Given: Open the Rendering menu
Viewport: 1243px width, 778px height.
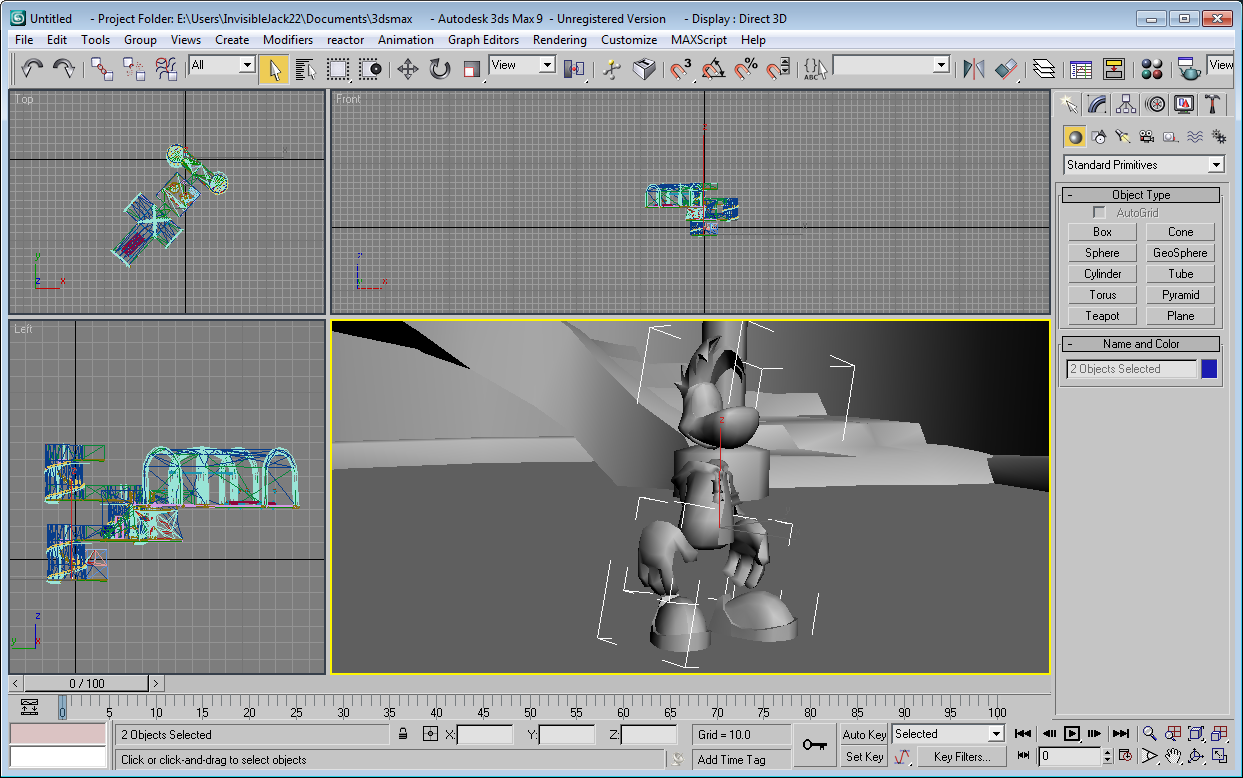Looking at the screenshot, I should click(x=560, y=40).
